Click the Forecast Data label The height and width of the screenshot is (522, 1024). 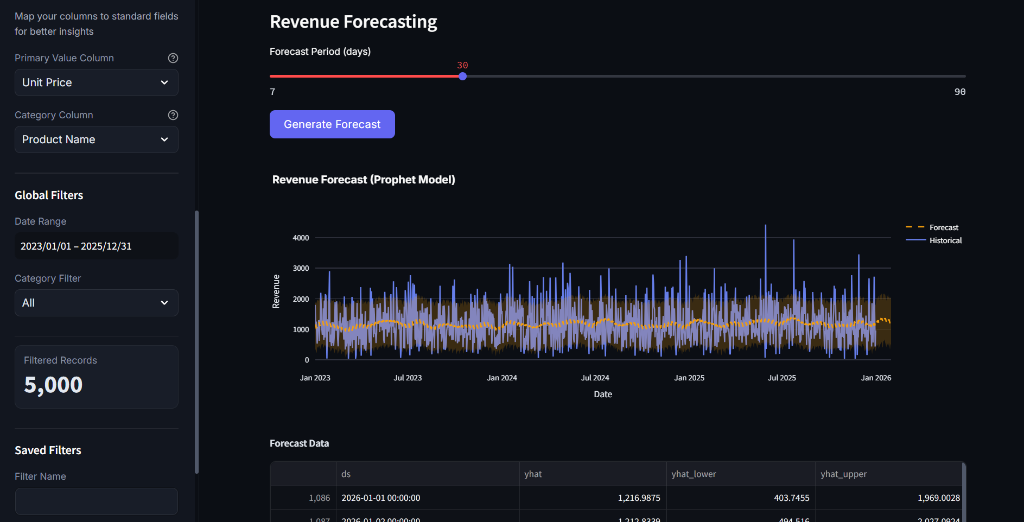click(299, 444)
